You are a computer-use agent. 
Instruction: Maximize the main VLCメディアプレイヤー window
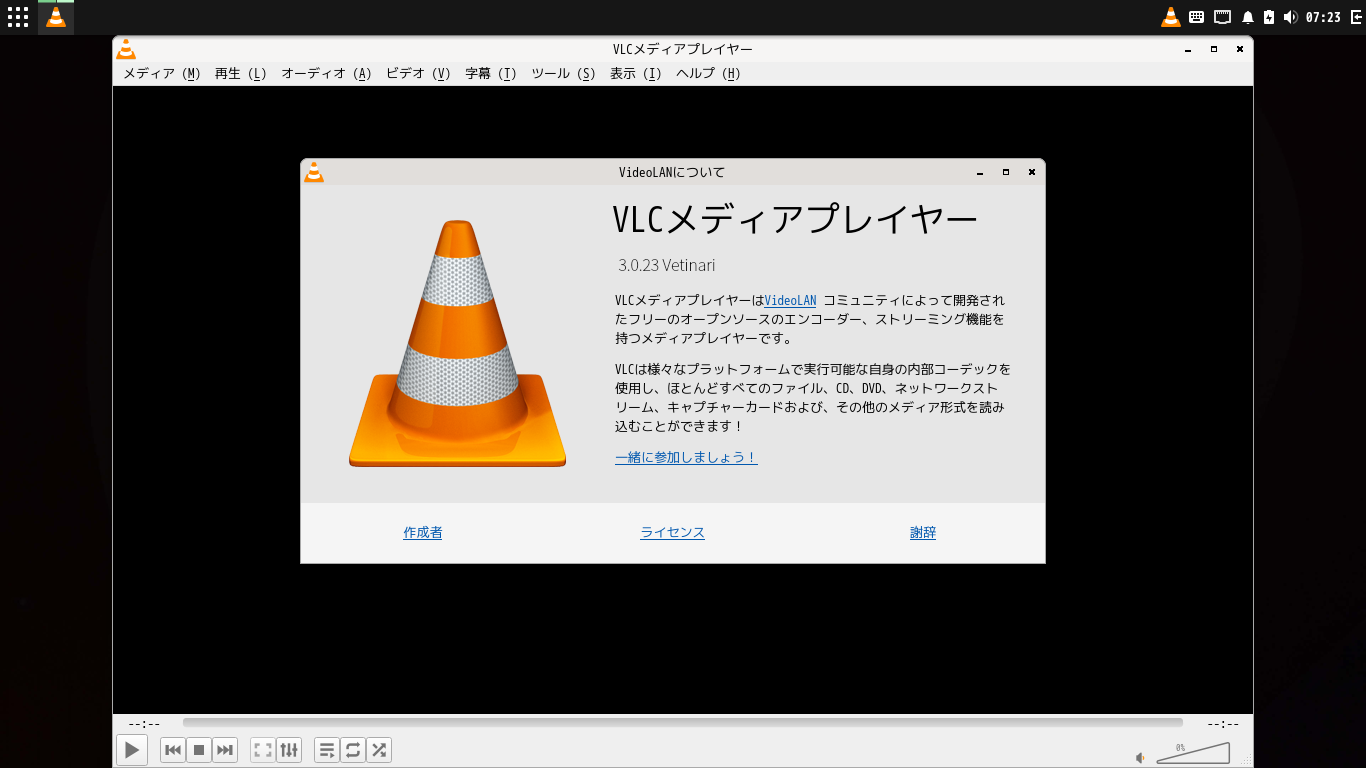[x=1214, y=49]
